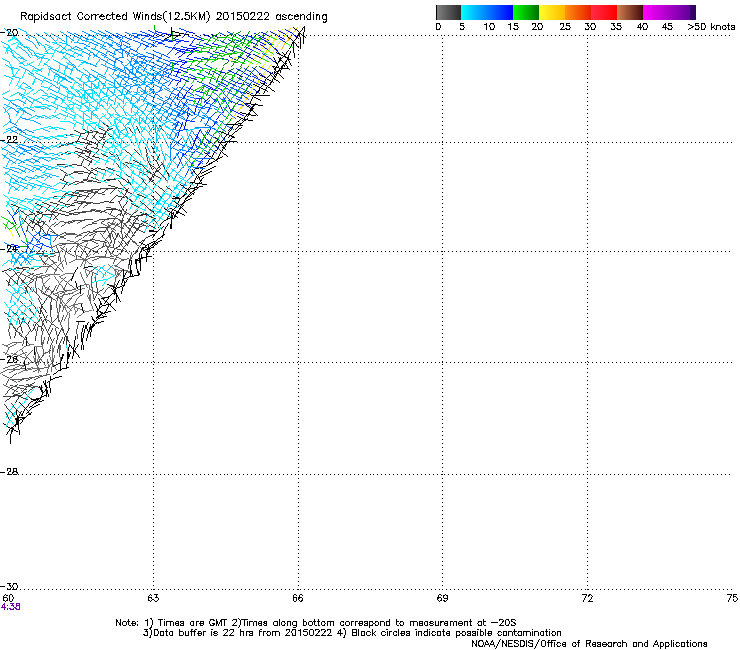Click the latitude label '-22'
Screen dimensions: 740x650
coord(10,140)
